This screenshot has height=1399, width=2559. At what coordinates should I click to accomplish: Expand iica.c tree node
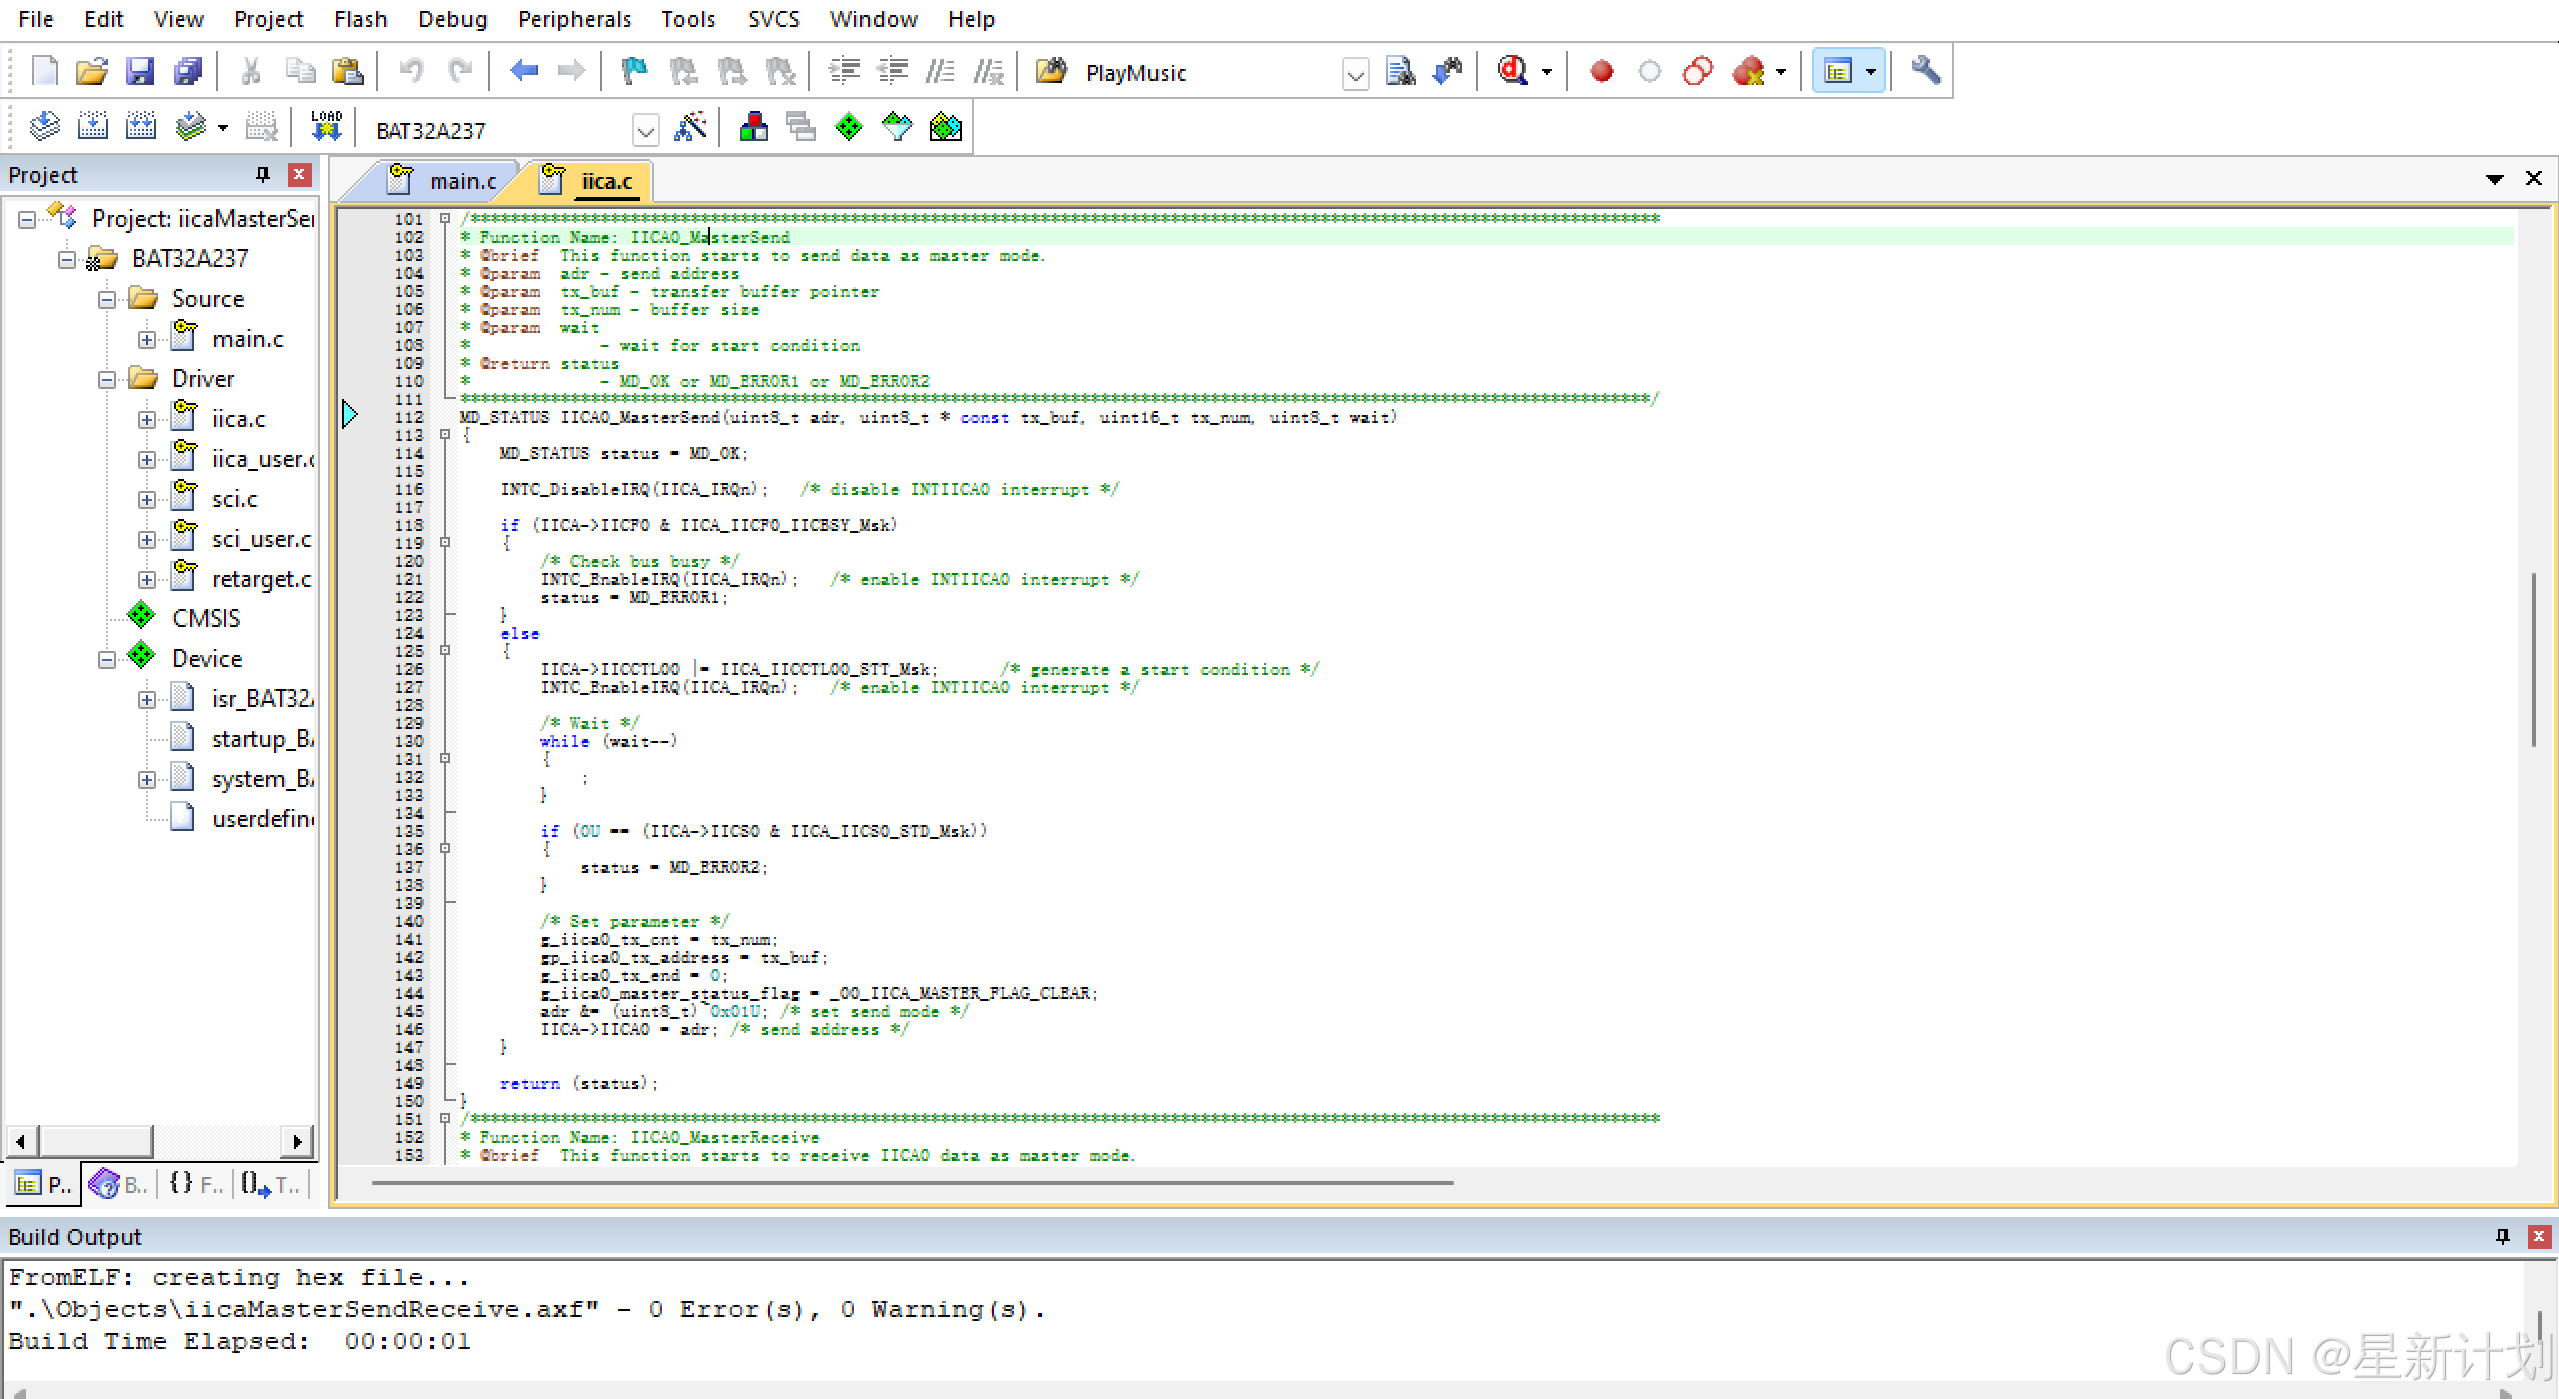tap(147, 420)
